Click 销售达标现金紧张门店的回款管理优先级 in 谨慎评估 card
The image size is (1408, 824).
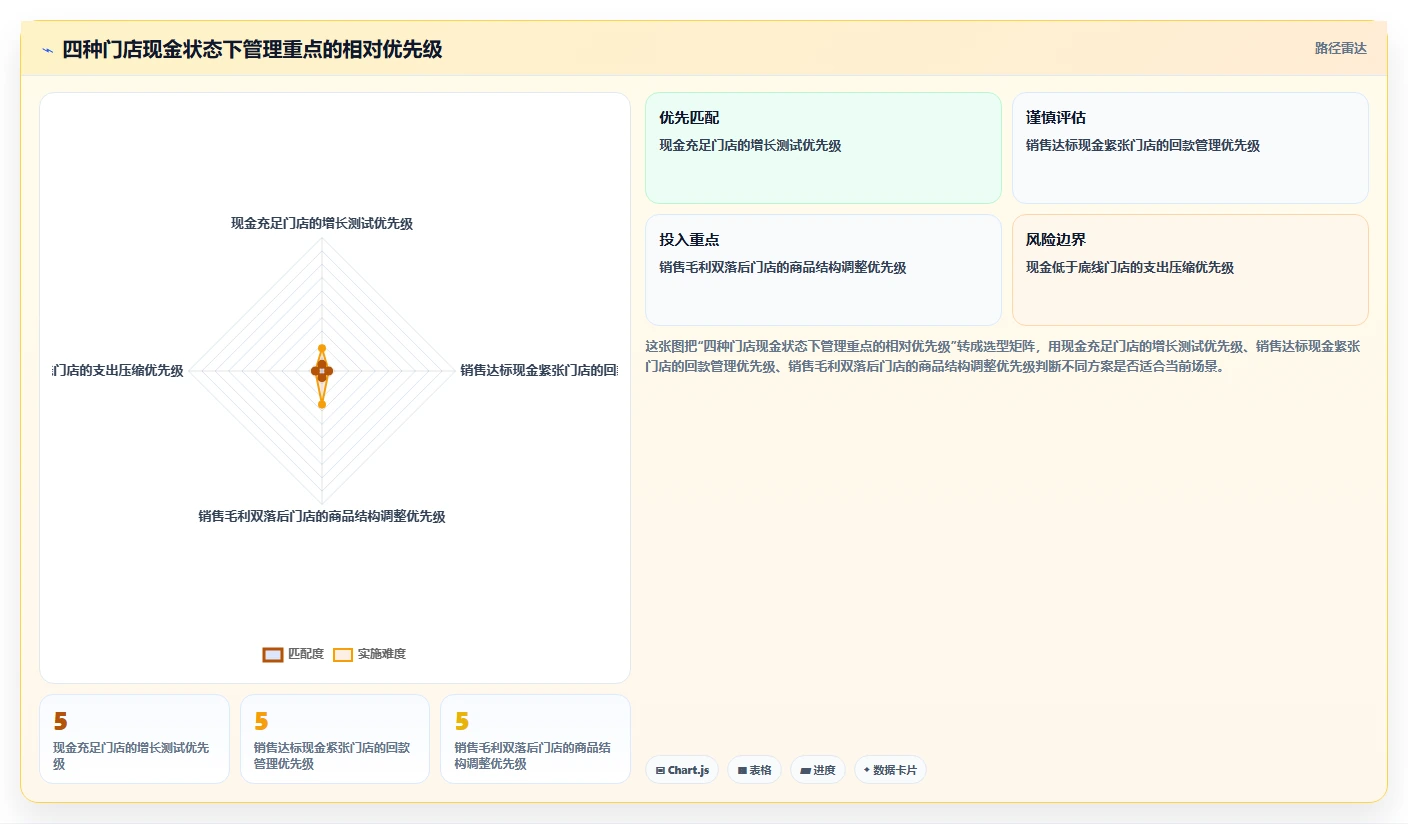[1143, 146]
